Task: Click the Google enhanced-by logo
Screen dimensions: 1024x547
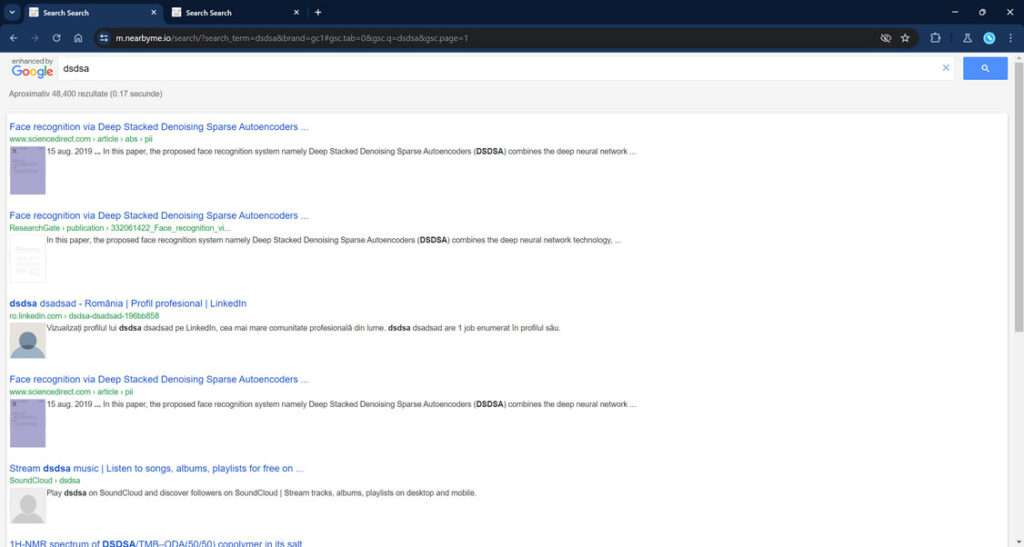Action: pyautogui.click(x=32, y=68)
